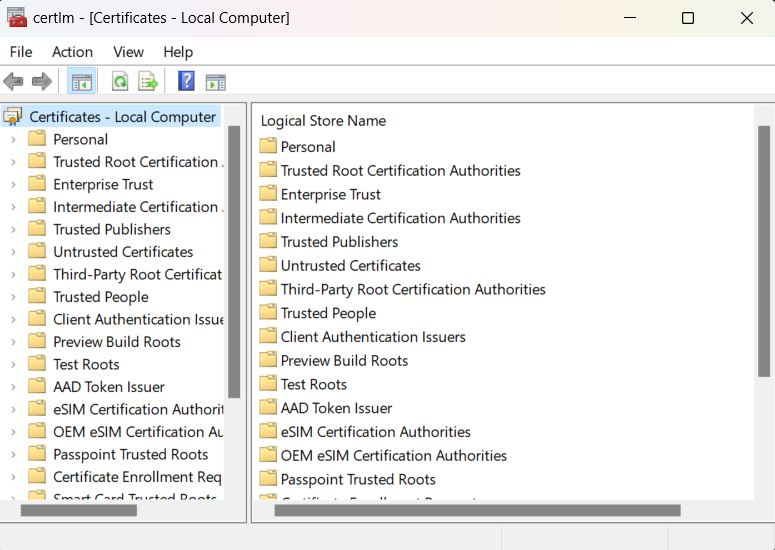Open Help via blue question mark icon
The image size is (775, 550).
pos(186,82)
